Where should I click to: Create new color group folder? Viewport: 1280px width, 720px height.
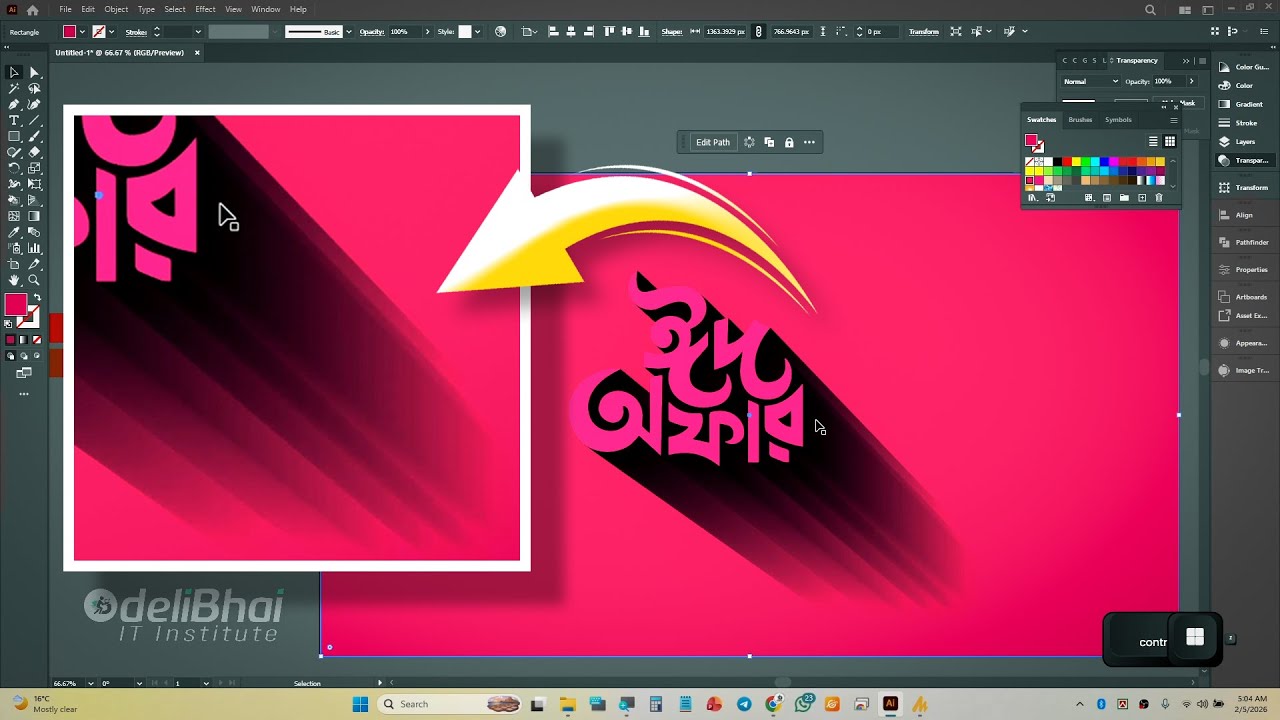(1124, 198)
